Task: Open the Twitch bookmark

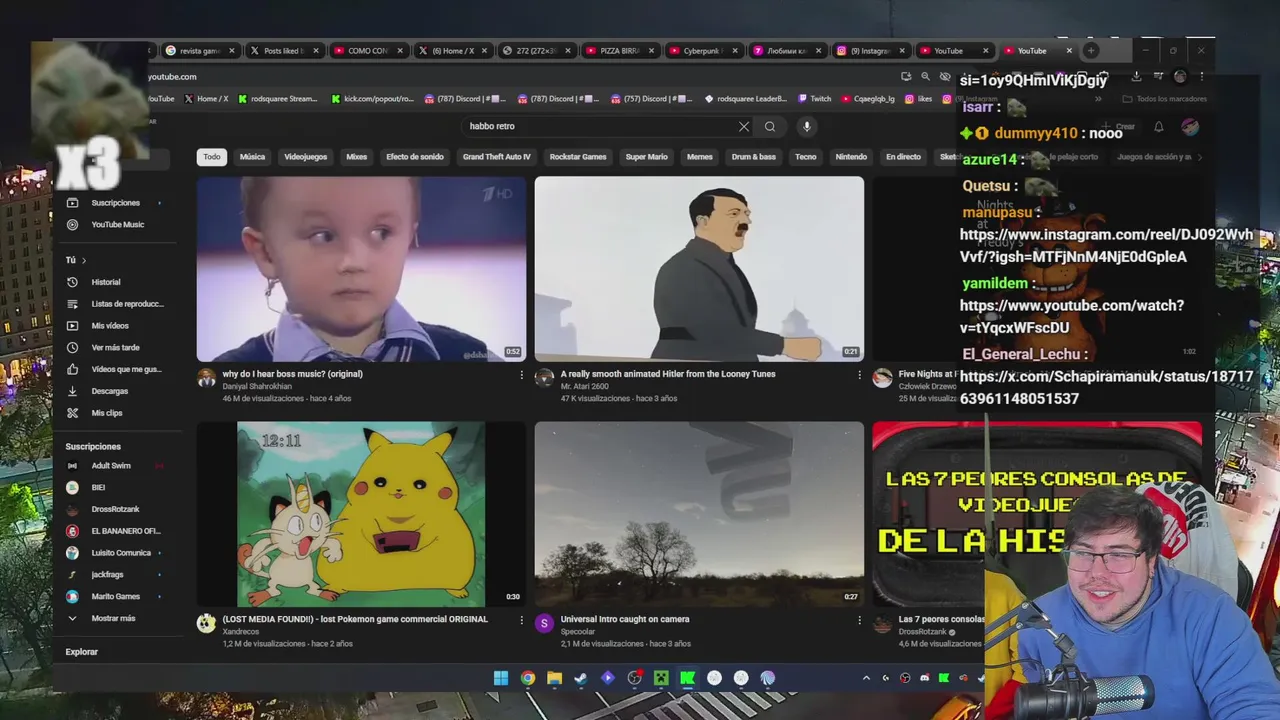Action: (814, 99)
